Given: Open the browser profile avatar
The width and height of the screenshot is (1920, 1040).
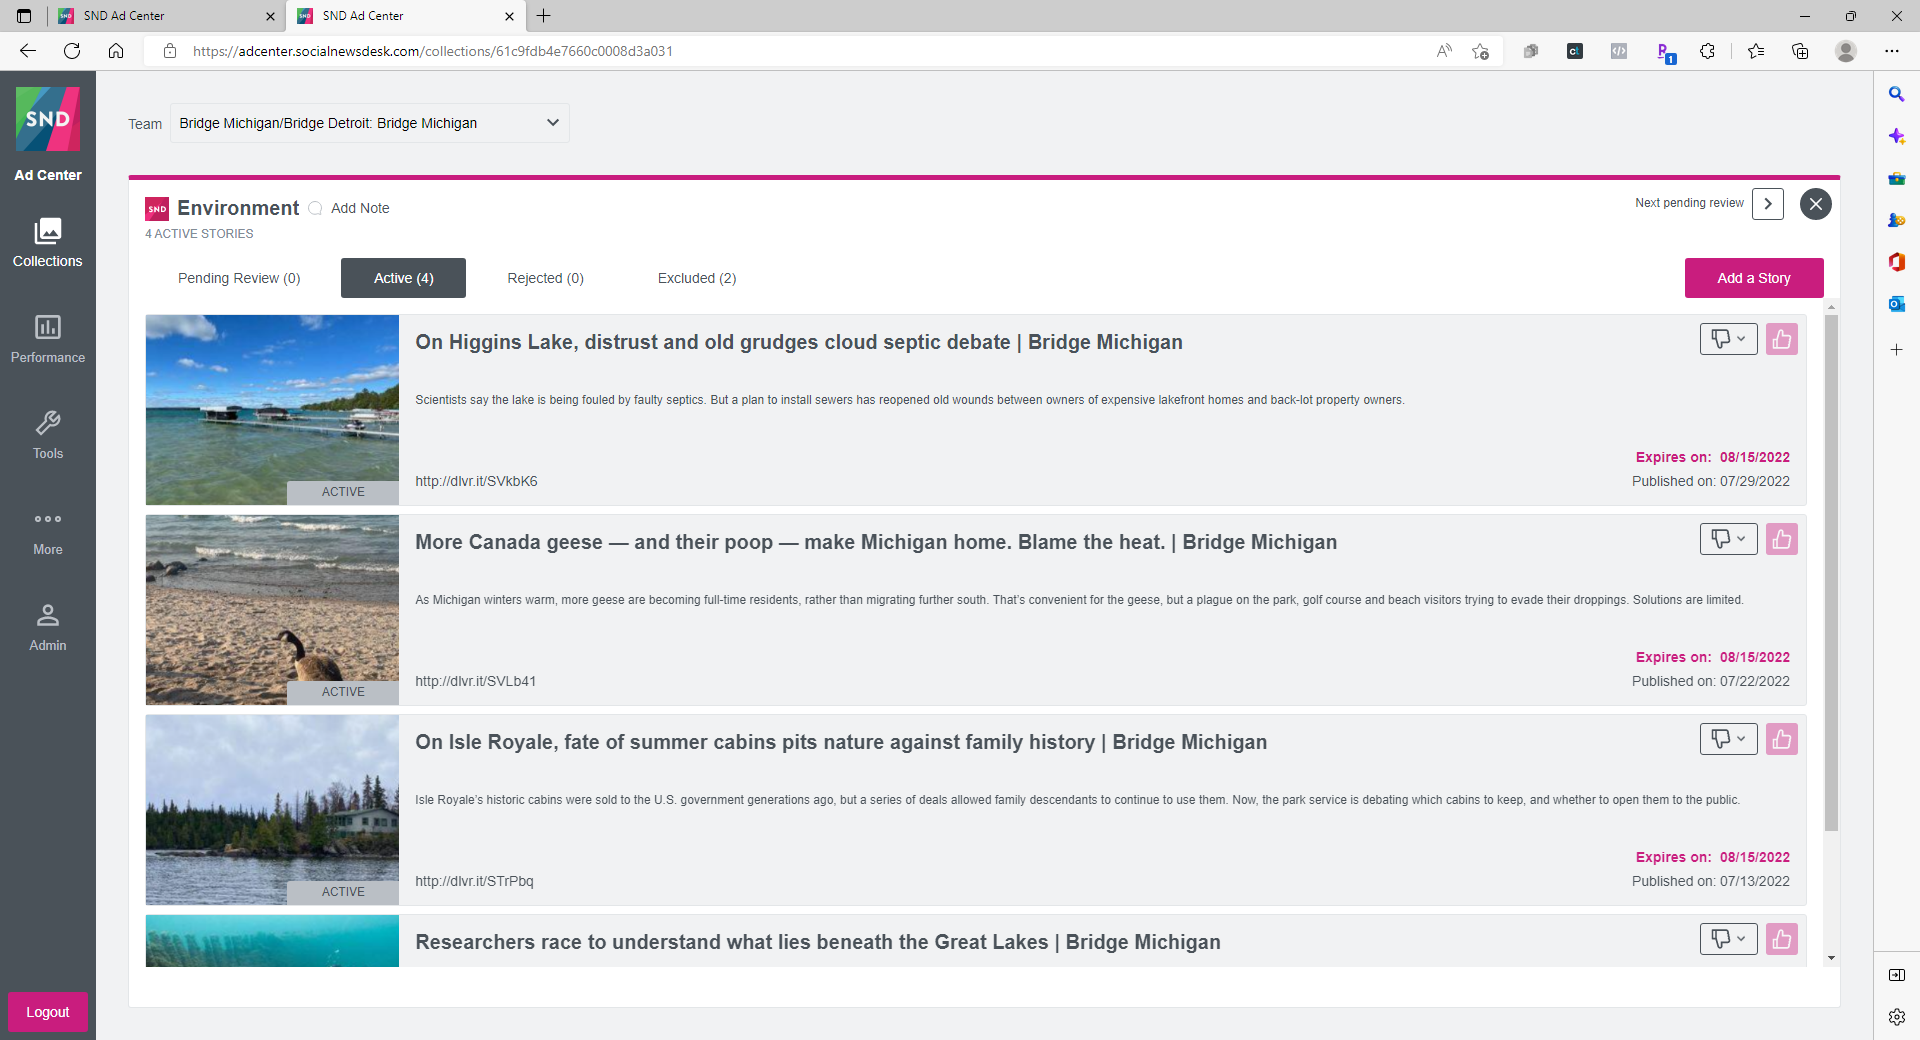Looking at the screenshot, I should point(1846,51).
